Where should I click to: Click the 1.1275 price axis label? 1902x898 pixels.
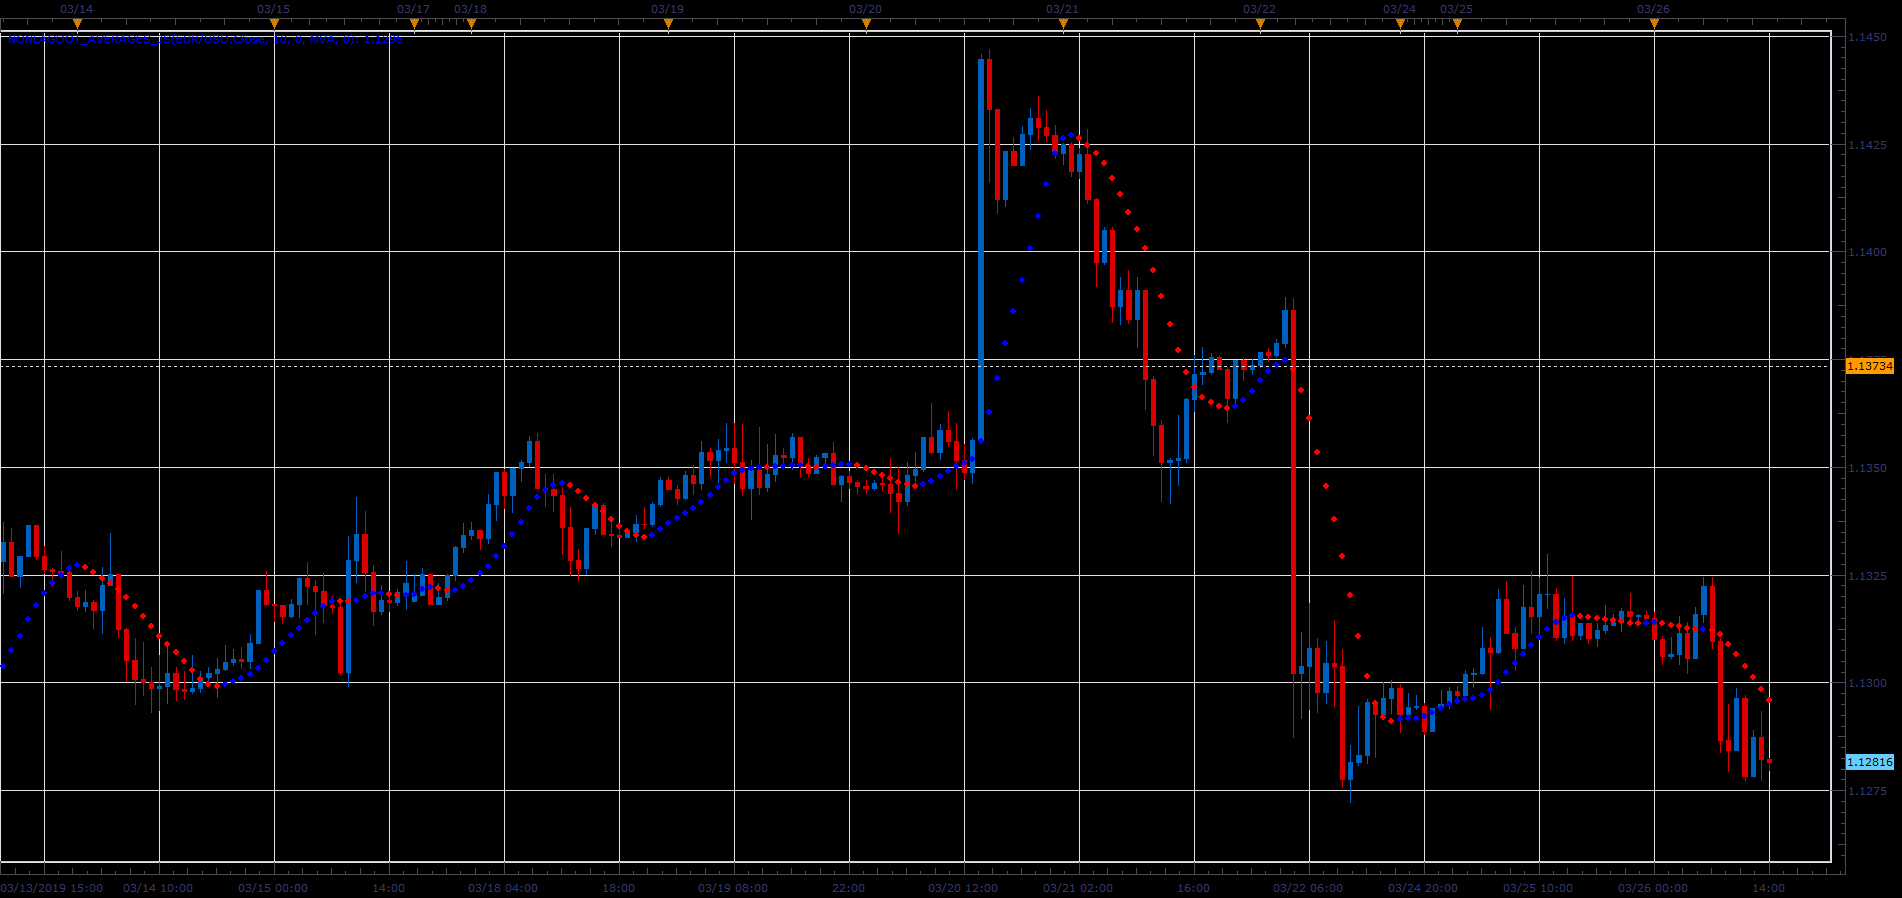1867,791
